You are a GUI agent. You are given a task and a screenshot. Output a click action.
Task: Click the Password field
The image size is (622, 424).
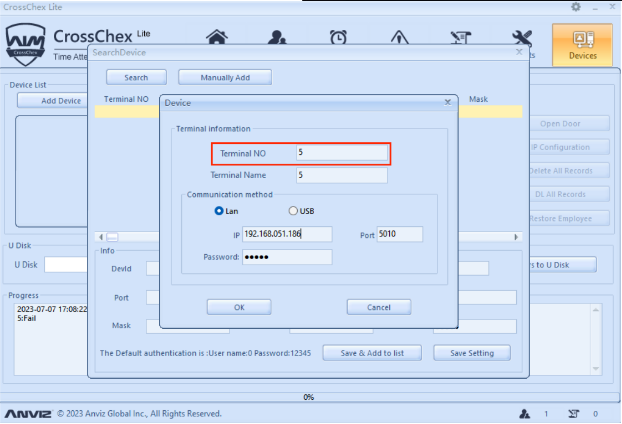coord(287,257)
